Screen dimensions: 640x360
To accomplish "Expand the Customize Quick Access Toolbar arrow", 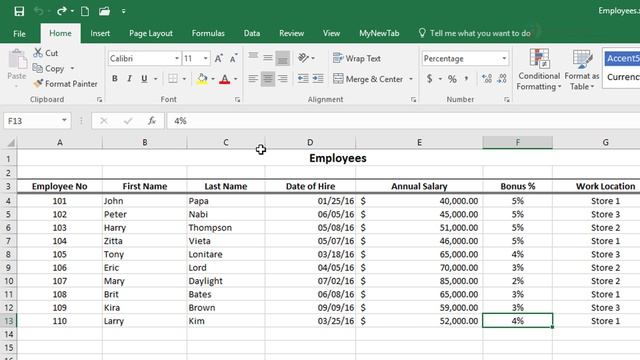I will [x=123, y=11].
